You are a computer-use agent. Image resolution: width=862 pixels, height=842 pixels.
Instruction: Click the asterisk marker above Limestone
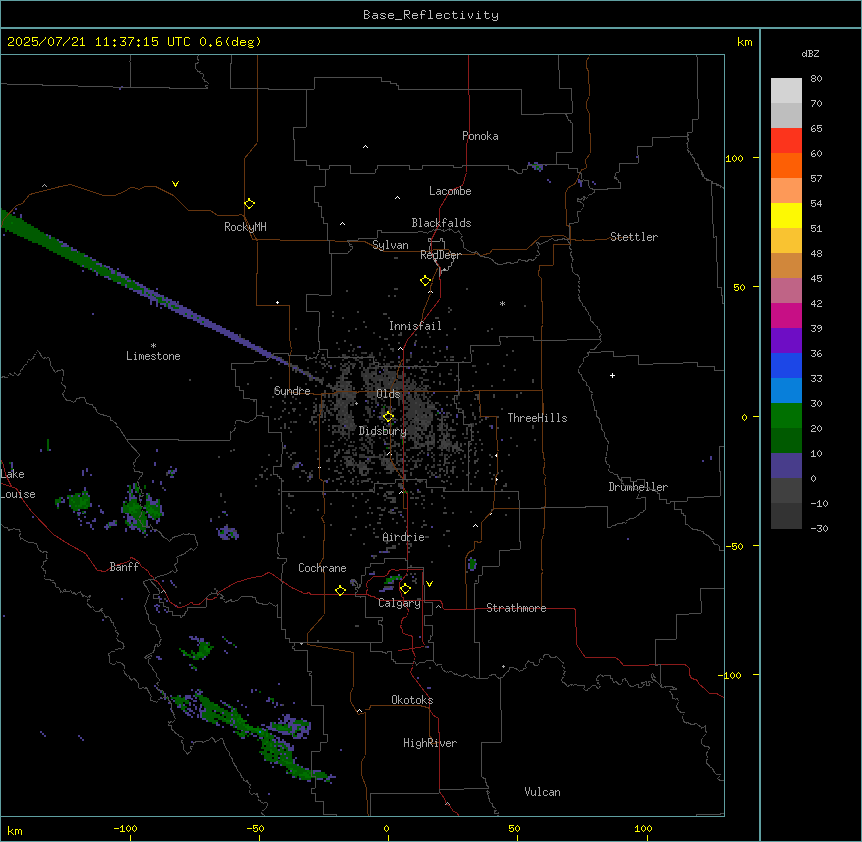[x=153, y=346]
